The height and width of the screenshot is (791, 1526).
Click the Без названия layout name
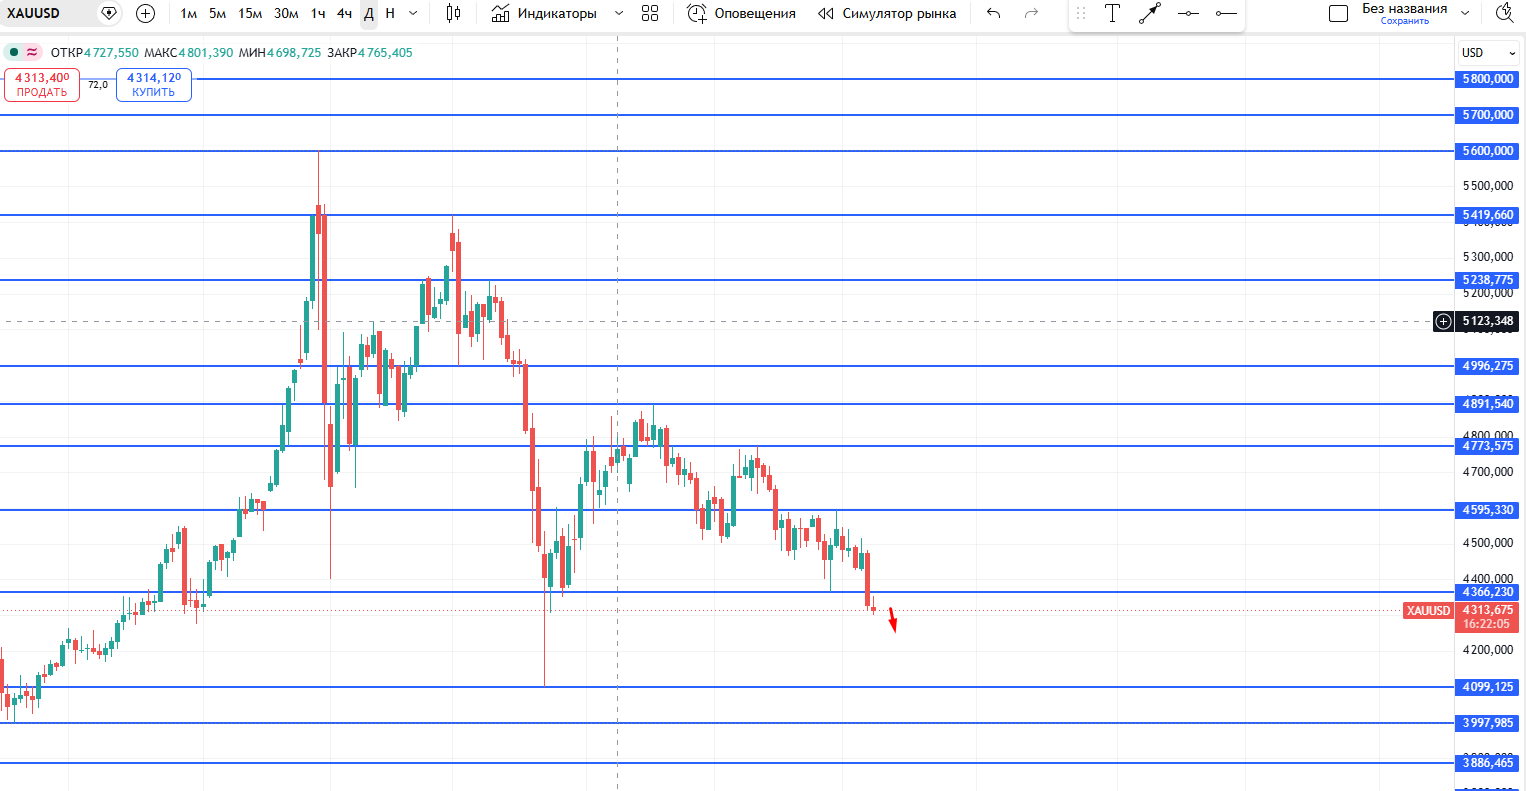(1404, 8)
